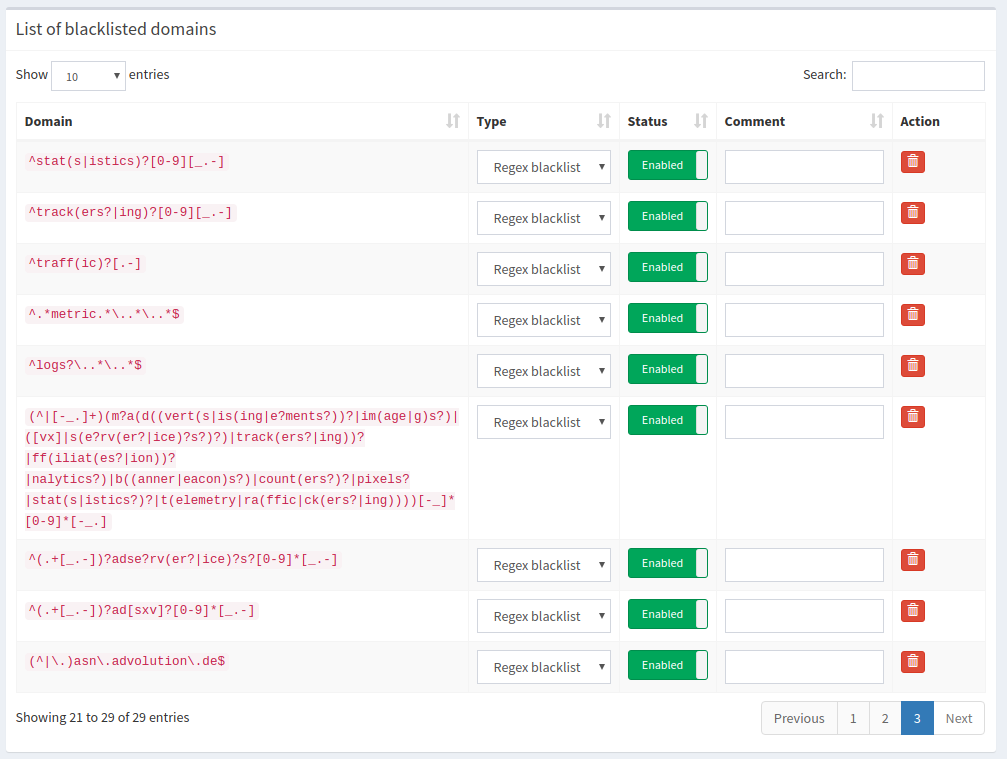Open Type dropdown for ^stat(s|istics) row

pos(544,167)
